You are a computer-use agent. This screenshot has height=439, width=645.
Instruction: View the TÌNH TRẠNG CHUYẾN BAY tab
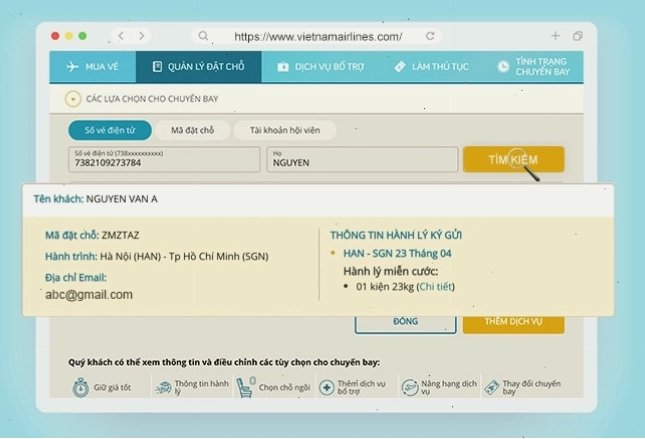click(x=534, y=67)
